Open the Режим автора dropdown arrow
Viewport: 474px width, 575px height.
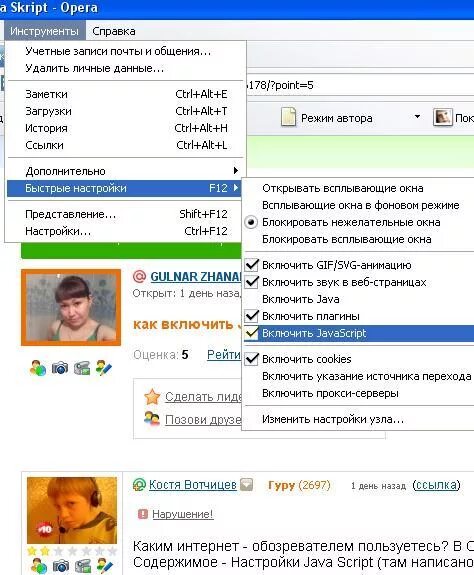(x=417, y=117)
